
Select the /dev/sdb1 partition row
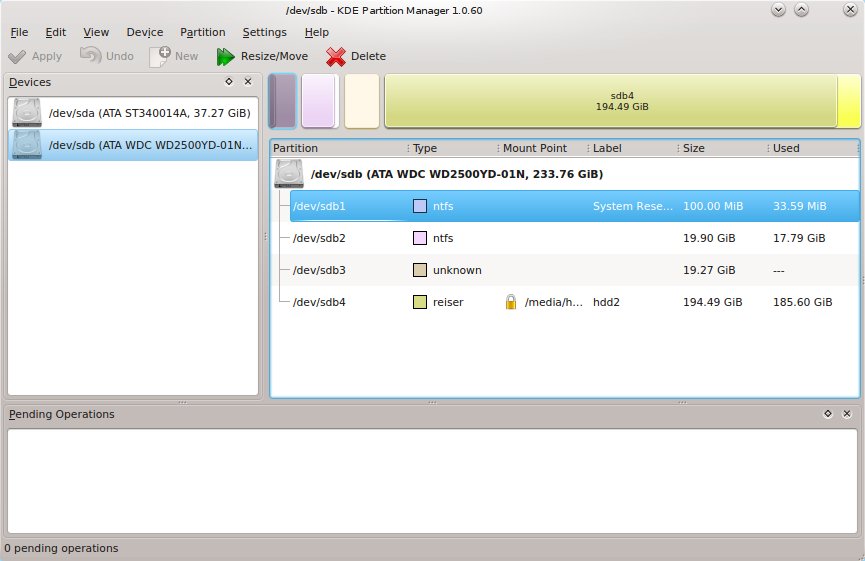[575, 206]
